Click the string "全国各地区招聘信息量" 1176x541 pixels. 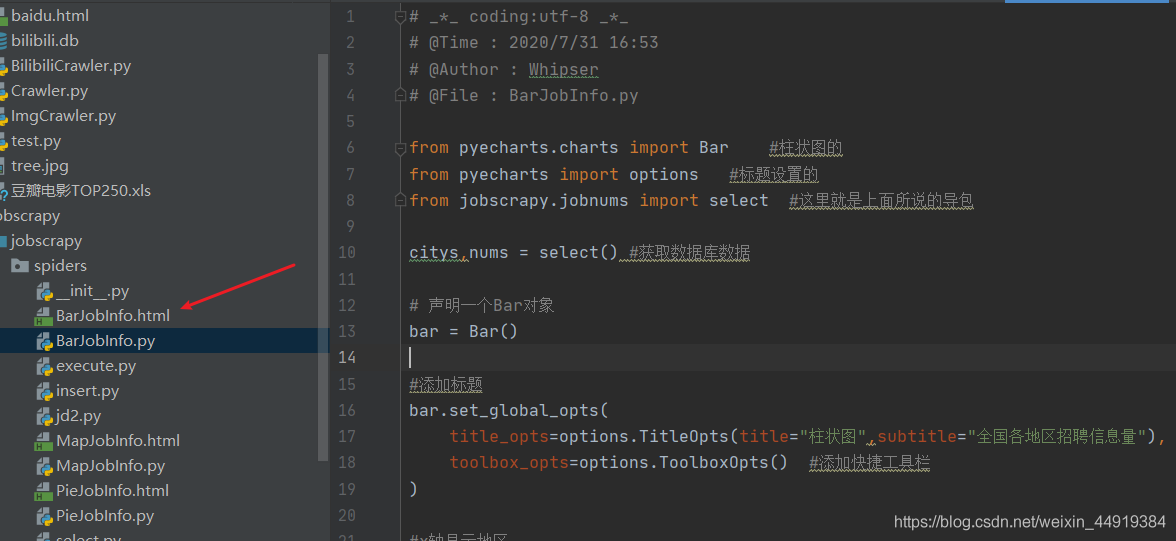[x=1058, y=437]
